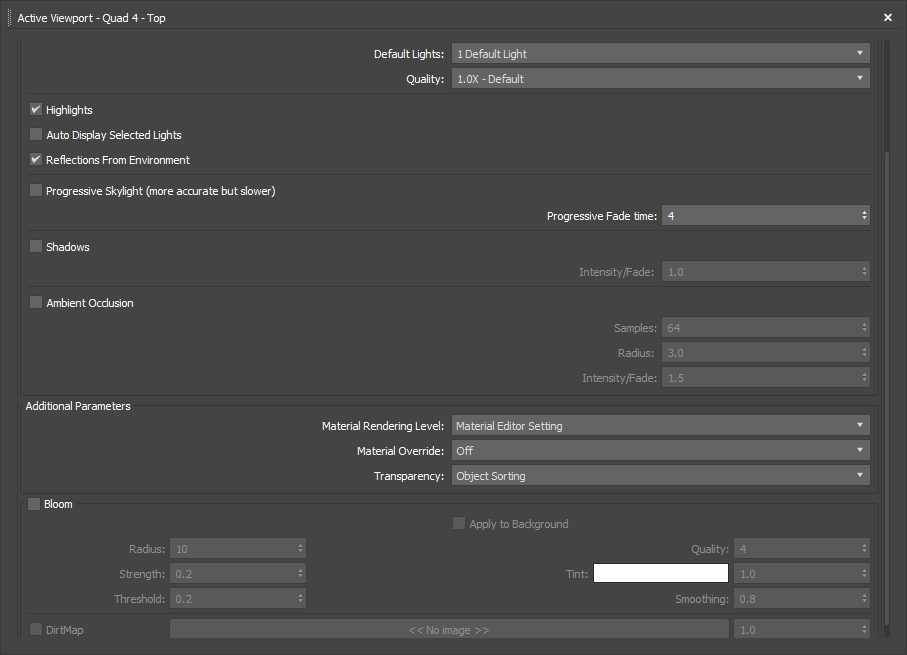Enable the DirtMap checkbox
The image size is (907, 655).
(36, 629)
